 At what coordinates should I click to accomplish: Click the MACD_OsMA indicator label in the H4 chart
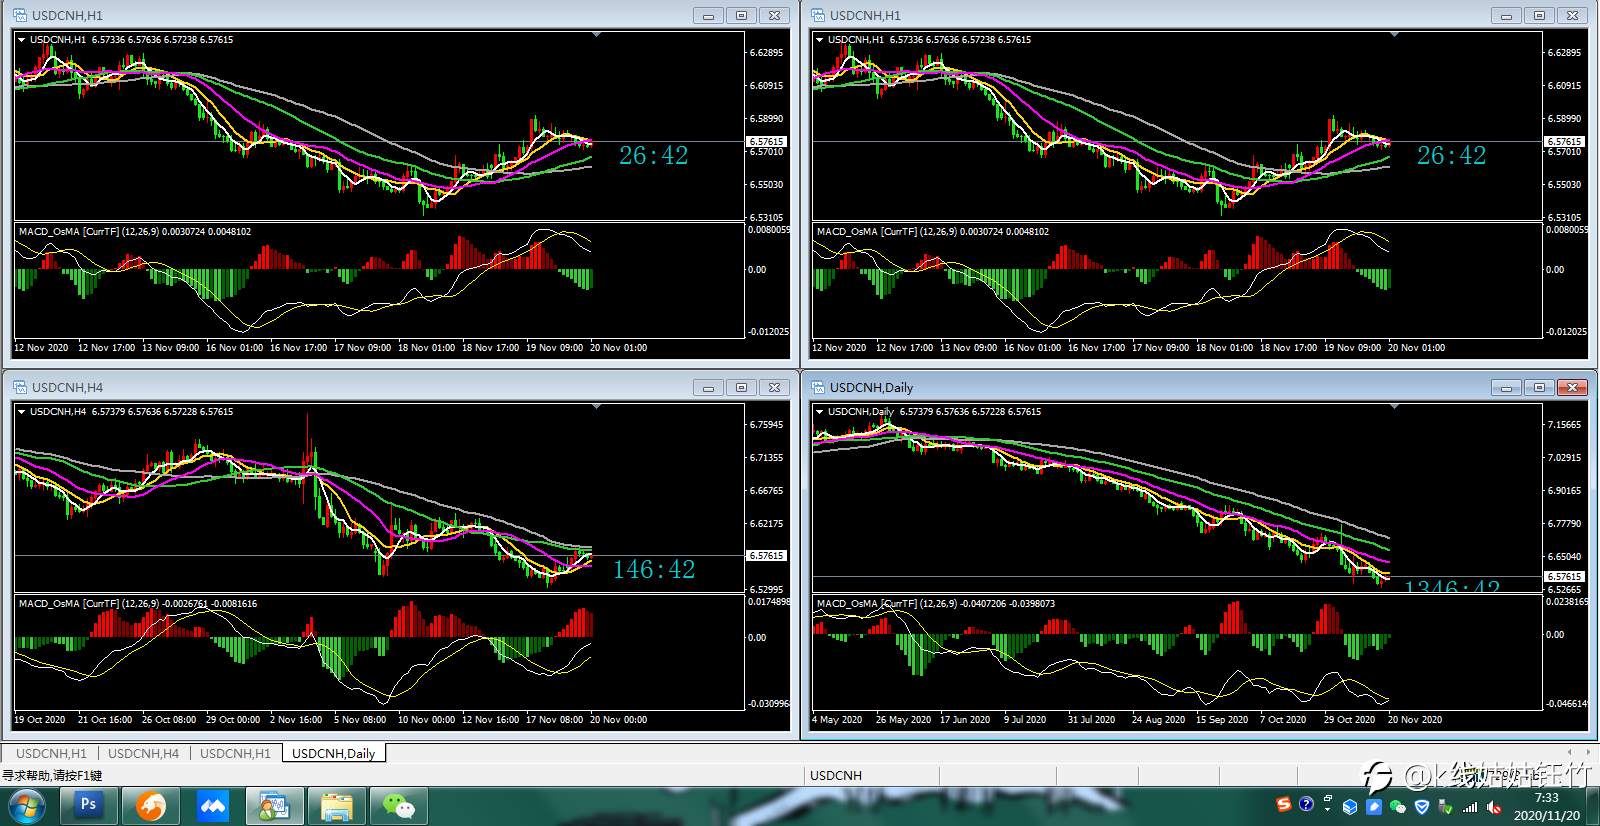pos(138,603)
